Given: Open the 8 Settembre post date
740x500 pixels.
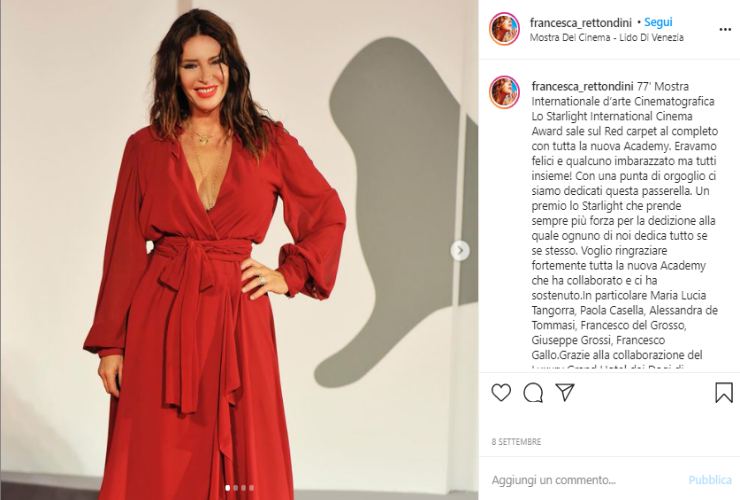Looking at the screenshot, I should point(516,442).
